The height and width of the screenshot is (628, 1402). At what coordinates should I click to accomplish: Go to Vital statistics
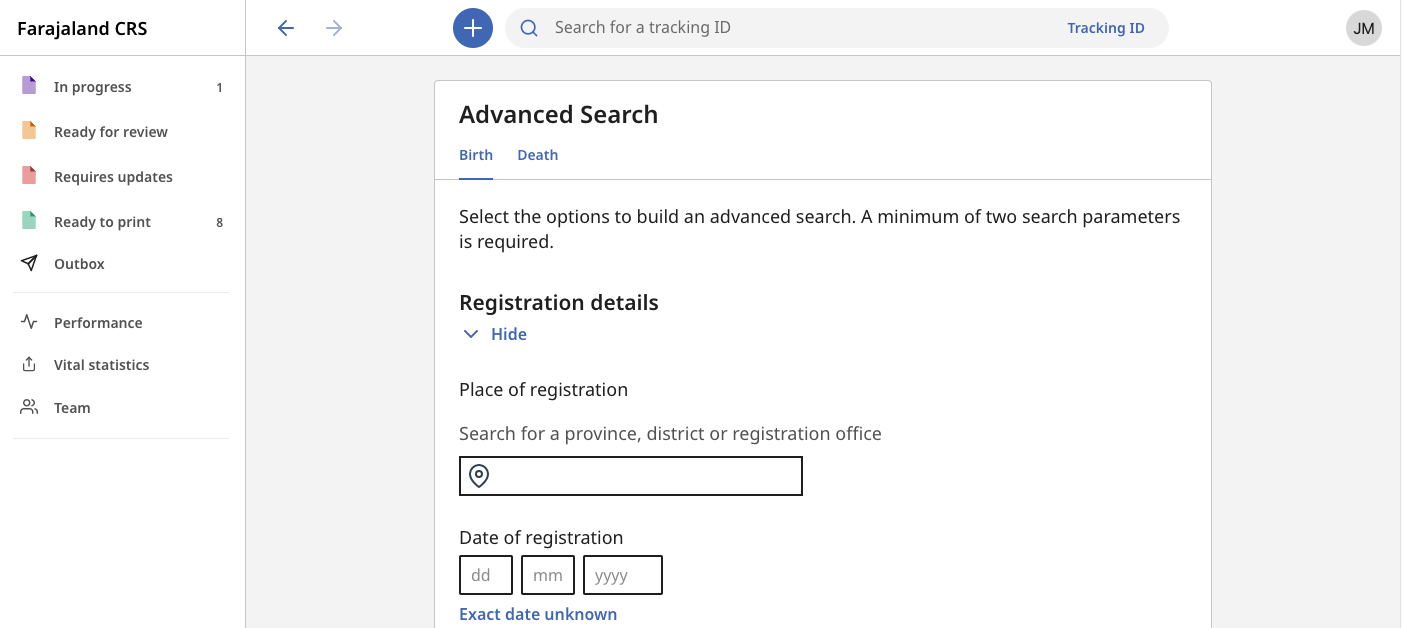point(101,365)
